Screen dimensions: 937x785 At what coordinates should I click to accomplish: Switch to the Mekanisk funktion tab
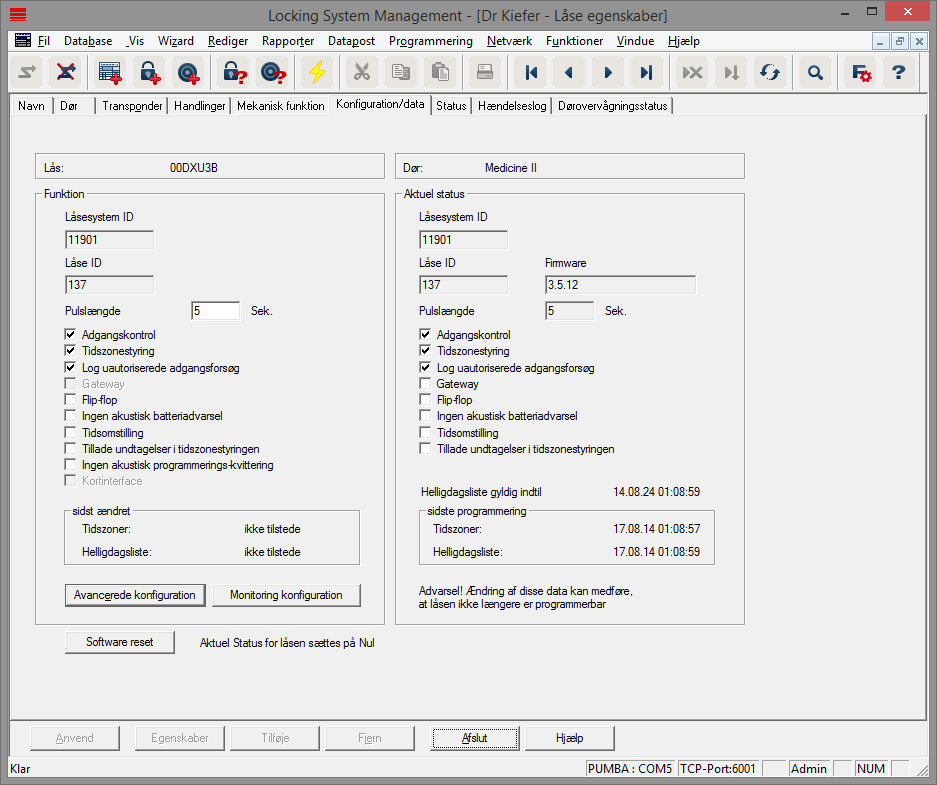pyautogui.click(x=278, y=104)
